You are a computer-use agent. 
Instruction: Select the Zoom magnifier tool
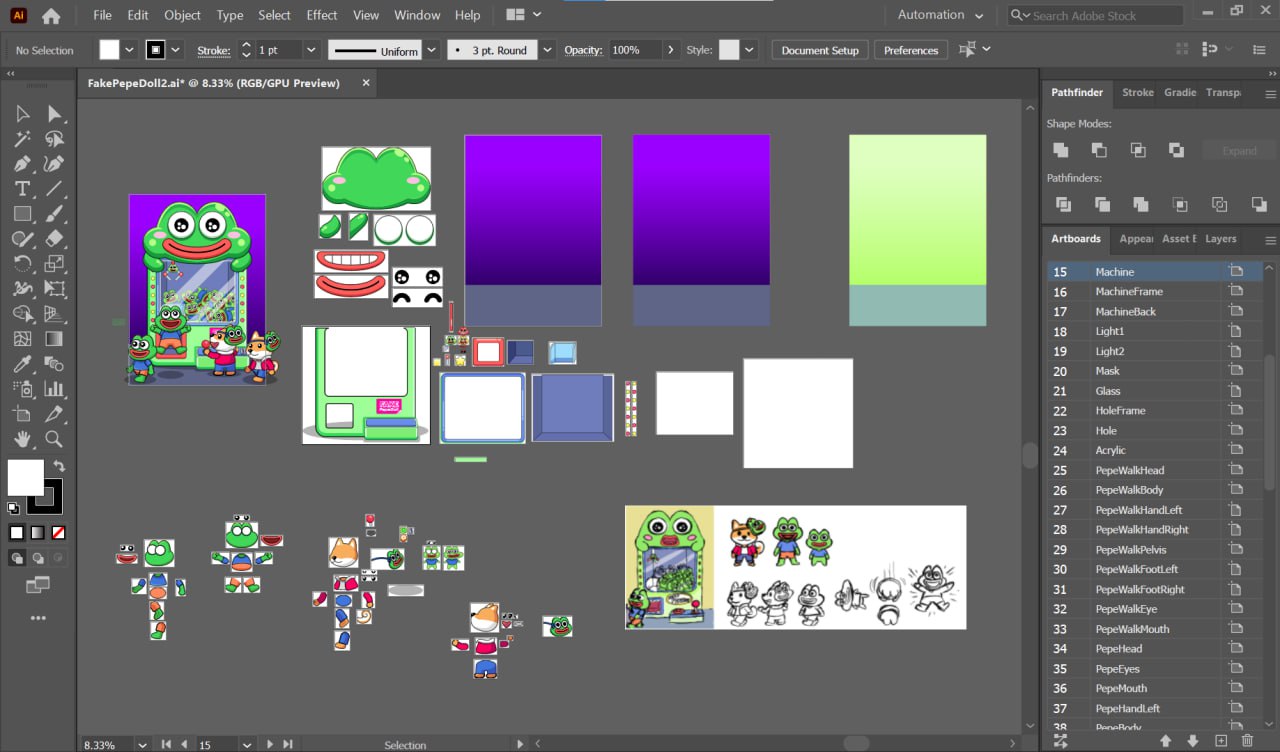[55, 439]
